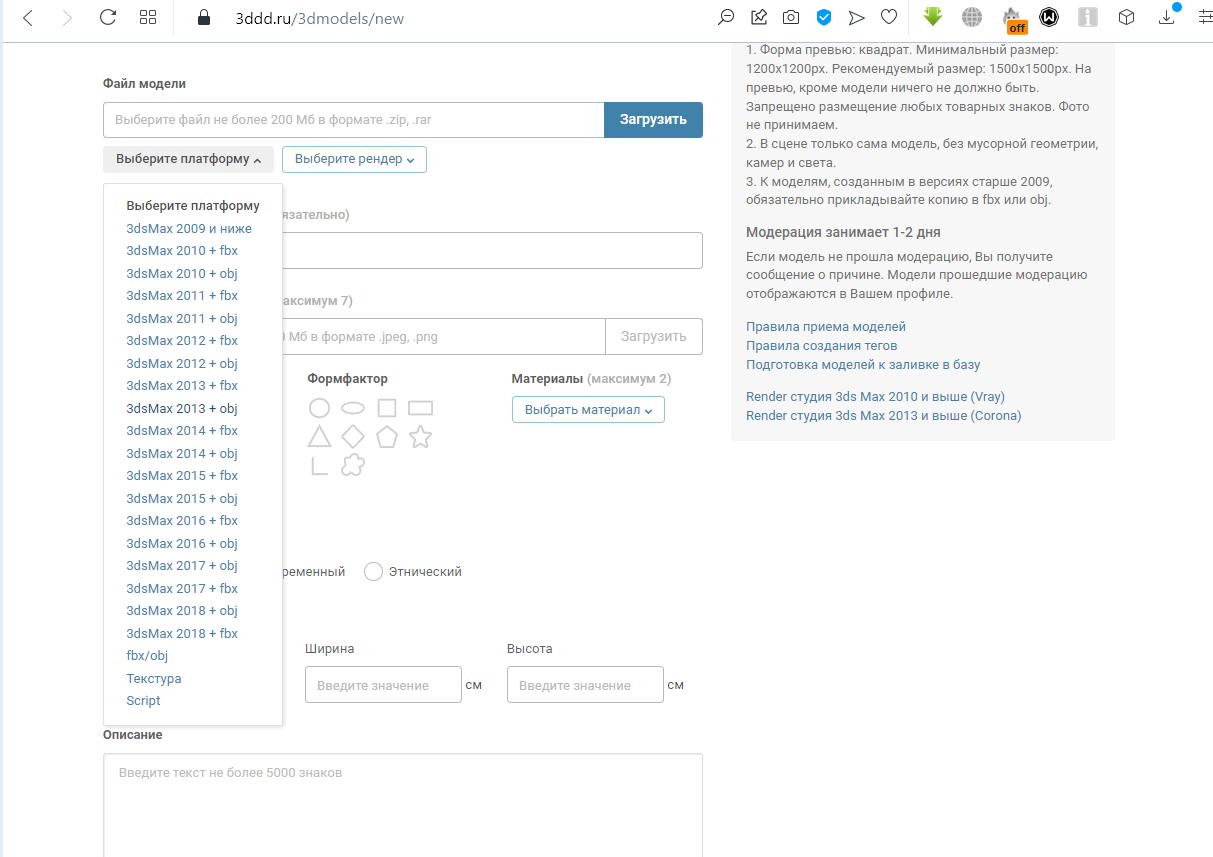Open Render студия 3ds Max 2013 Corona link
Image resolution: width=1213 pixels, height=857 pixels.
(x=884, y=416)
